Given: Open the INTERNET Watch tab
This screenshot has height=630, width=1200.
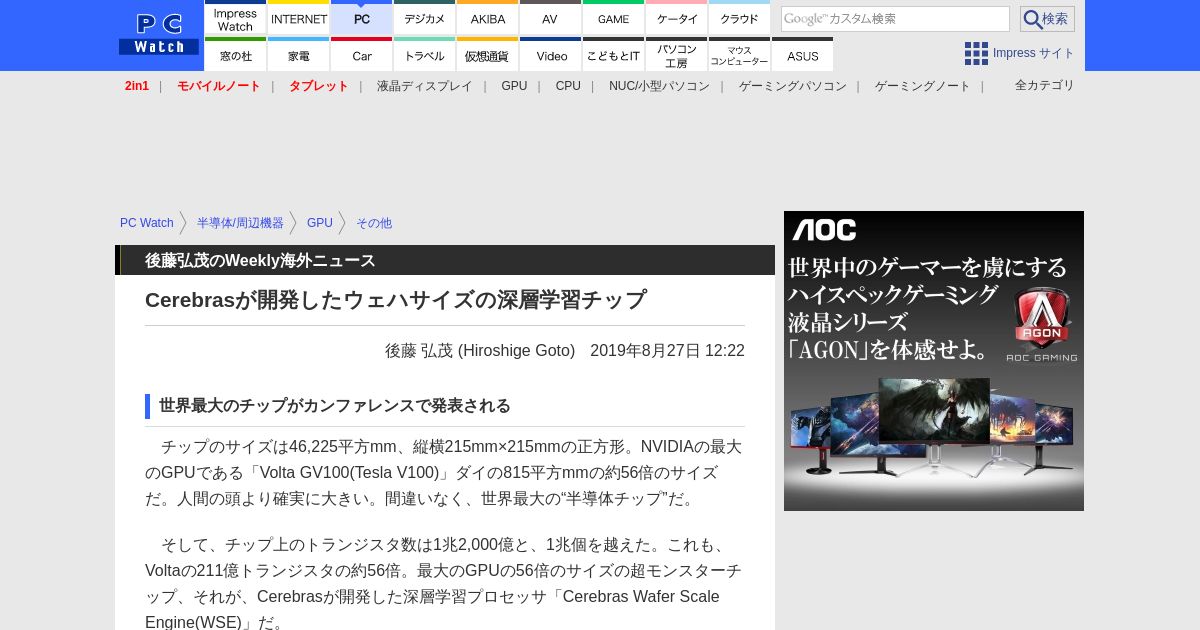Looking at the screenshot, I should [299, 18].
